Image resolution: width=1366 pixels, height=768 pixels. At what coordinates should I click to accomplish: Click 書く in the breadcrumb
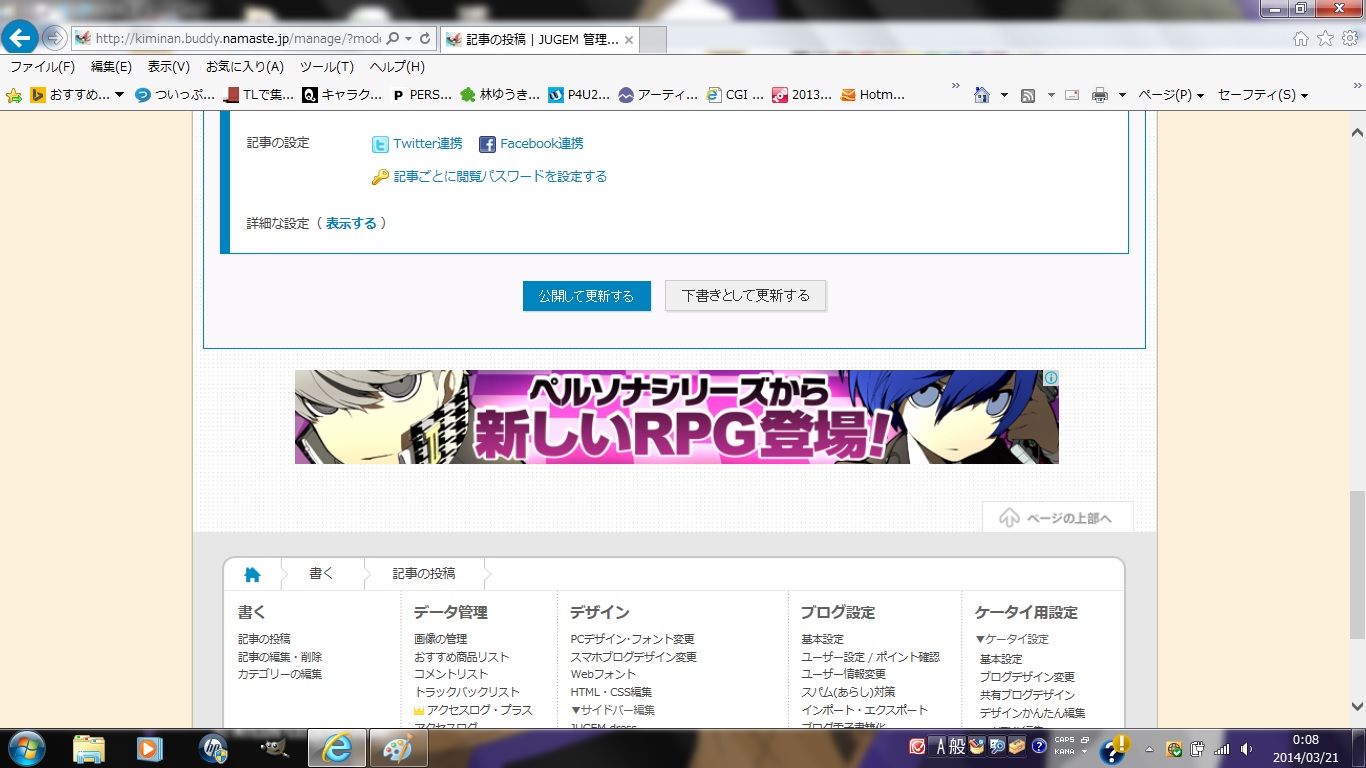coord(321,573)
